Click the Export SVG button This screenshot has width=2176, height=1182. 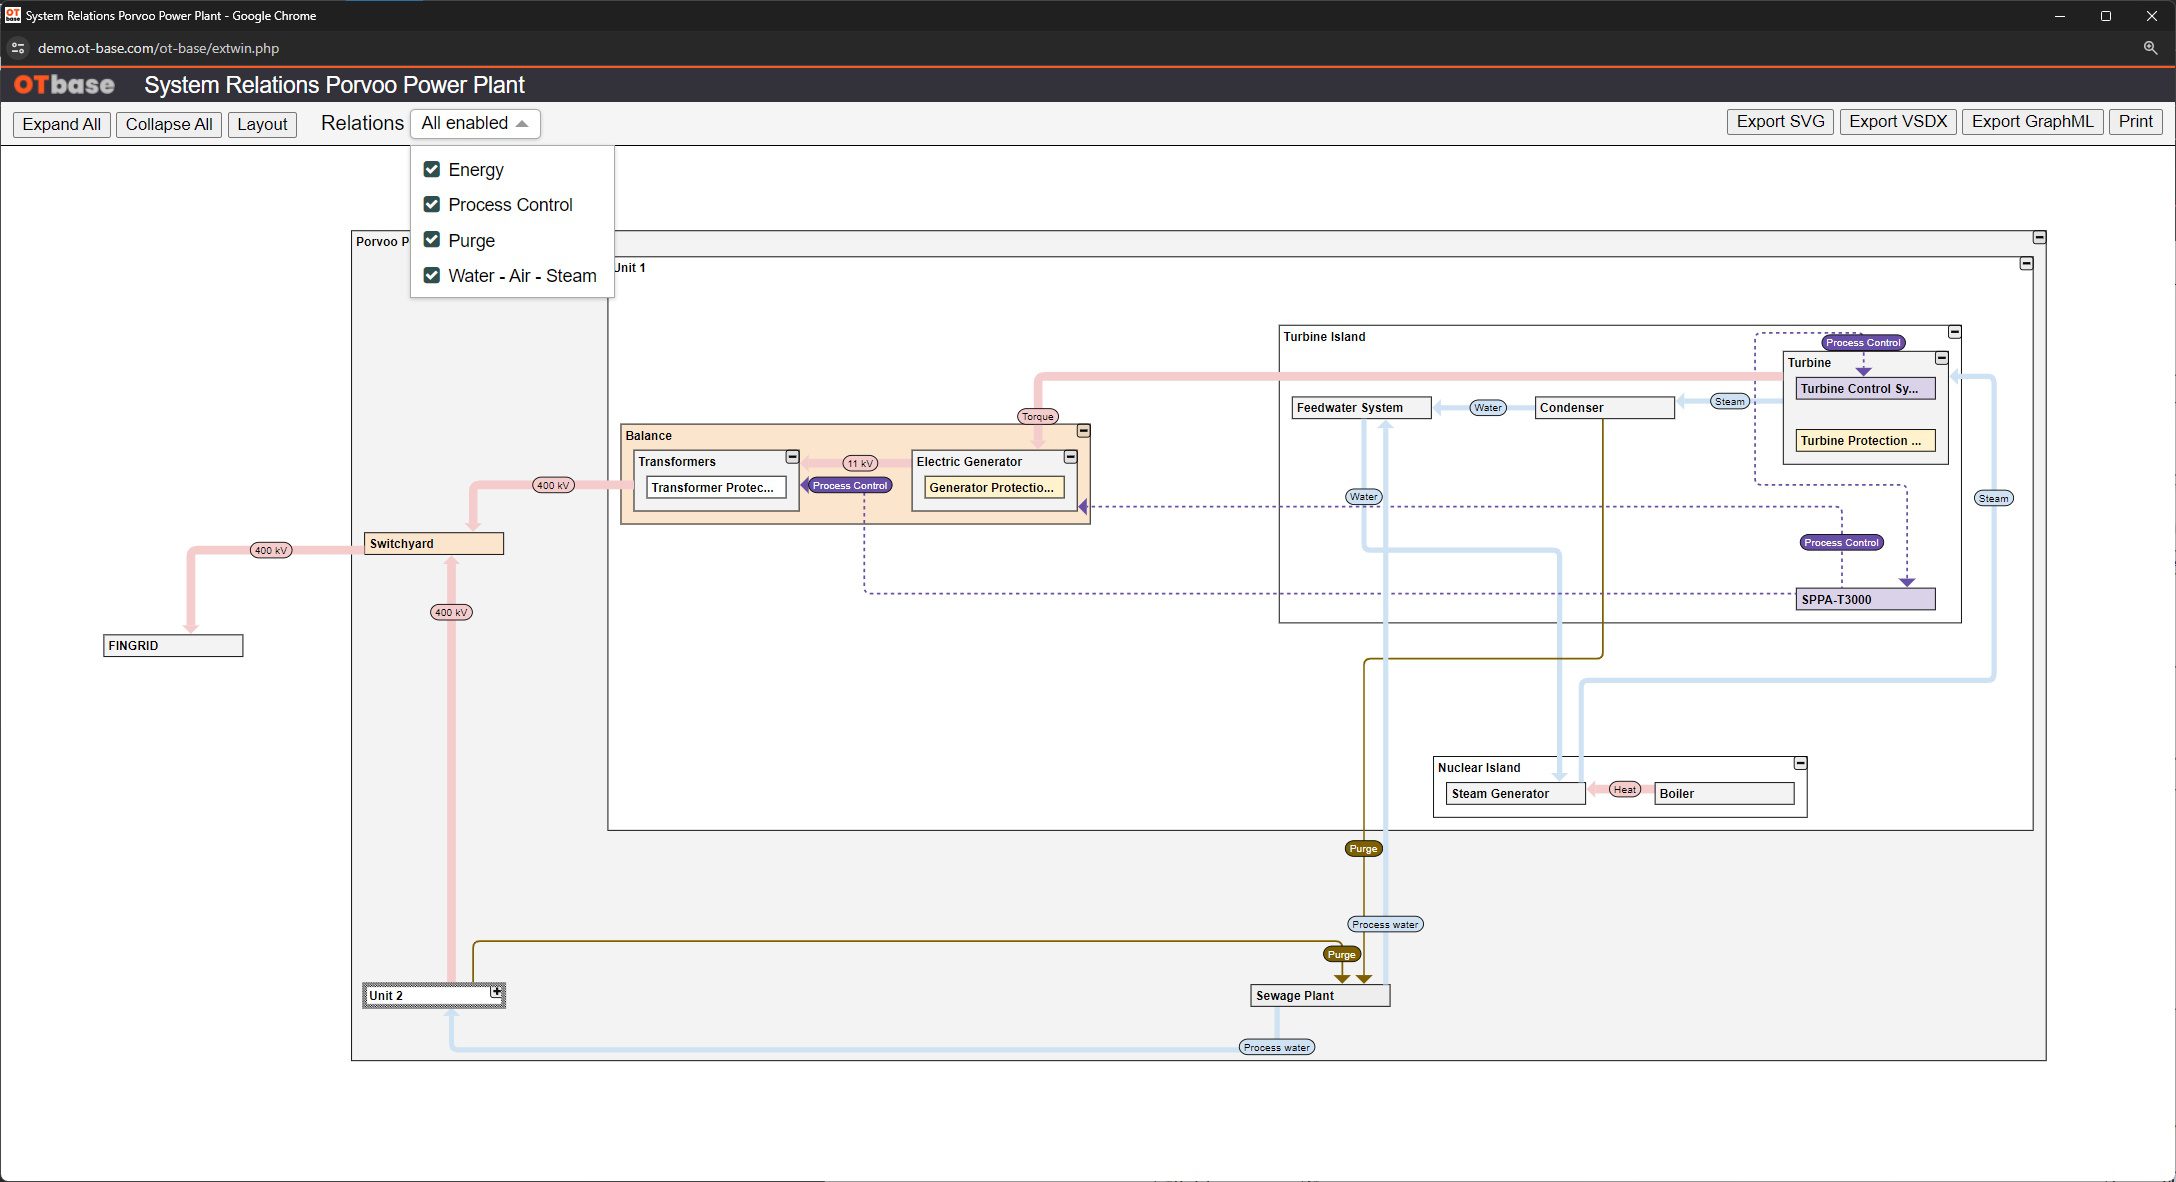coord(1780,122)
